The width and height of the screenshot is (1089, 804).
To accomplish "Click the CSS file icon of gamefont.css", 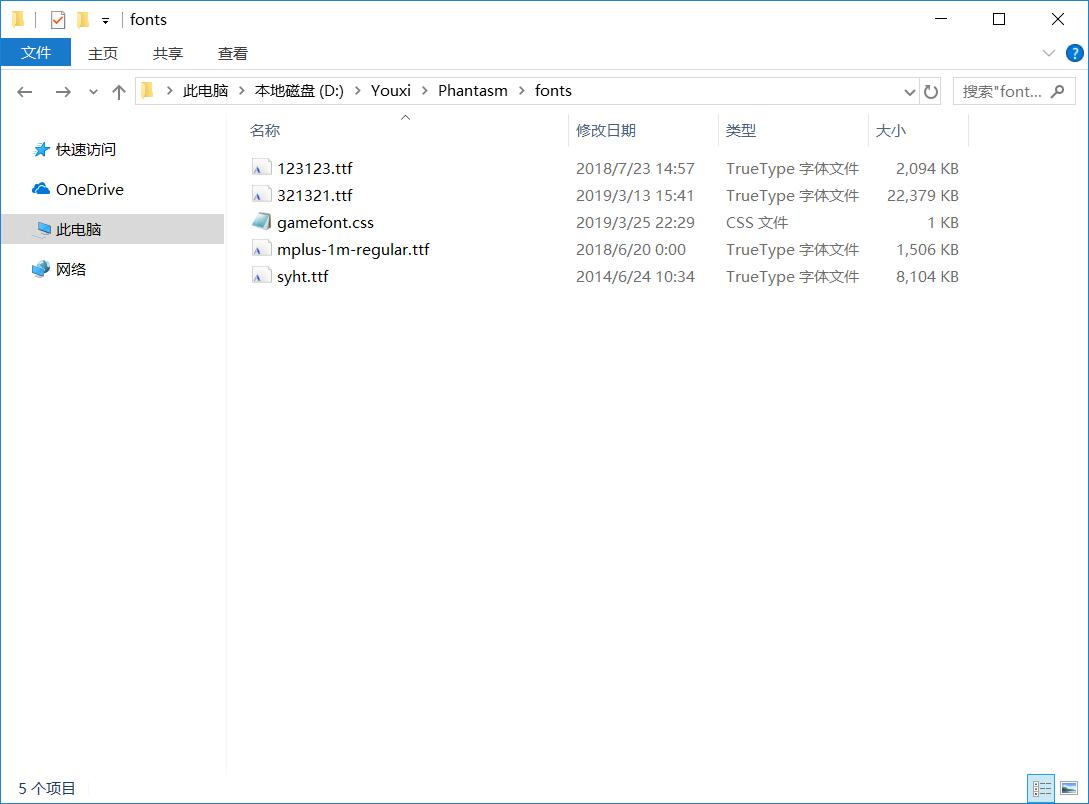I will pos(261,222).
